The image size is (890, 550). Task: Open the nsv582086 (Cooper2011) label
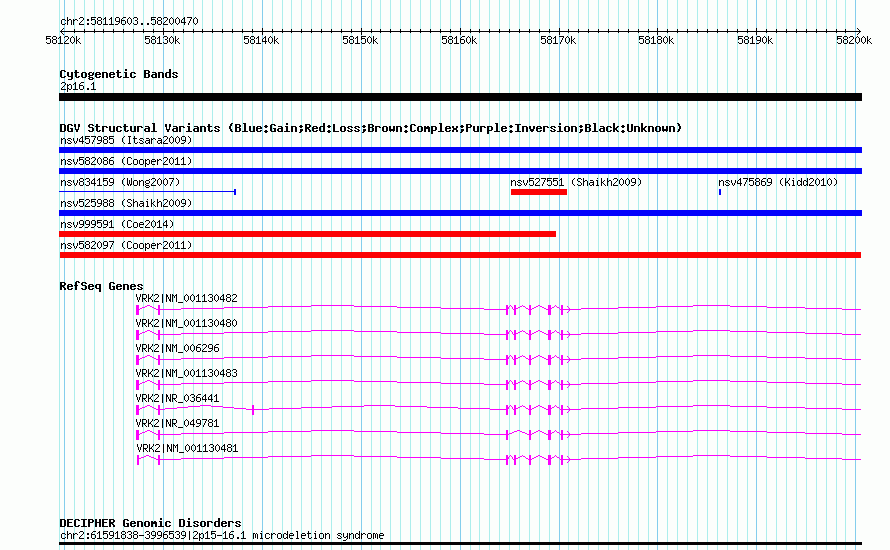(126, 161)
